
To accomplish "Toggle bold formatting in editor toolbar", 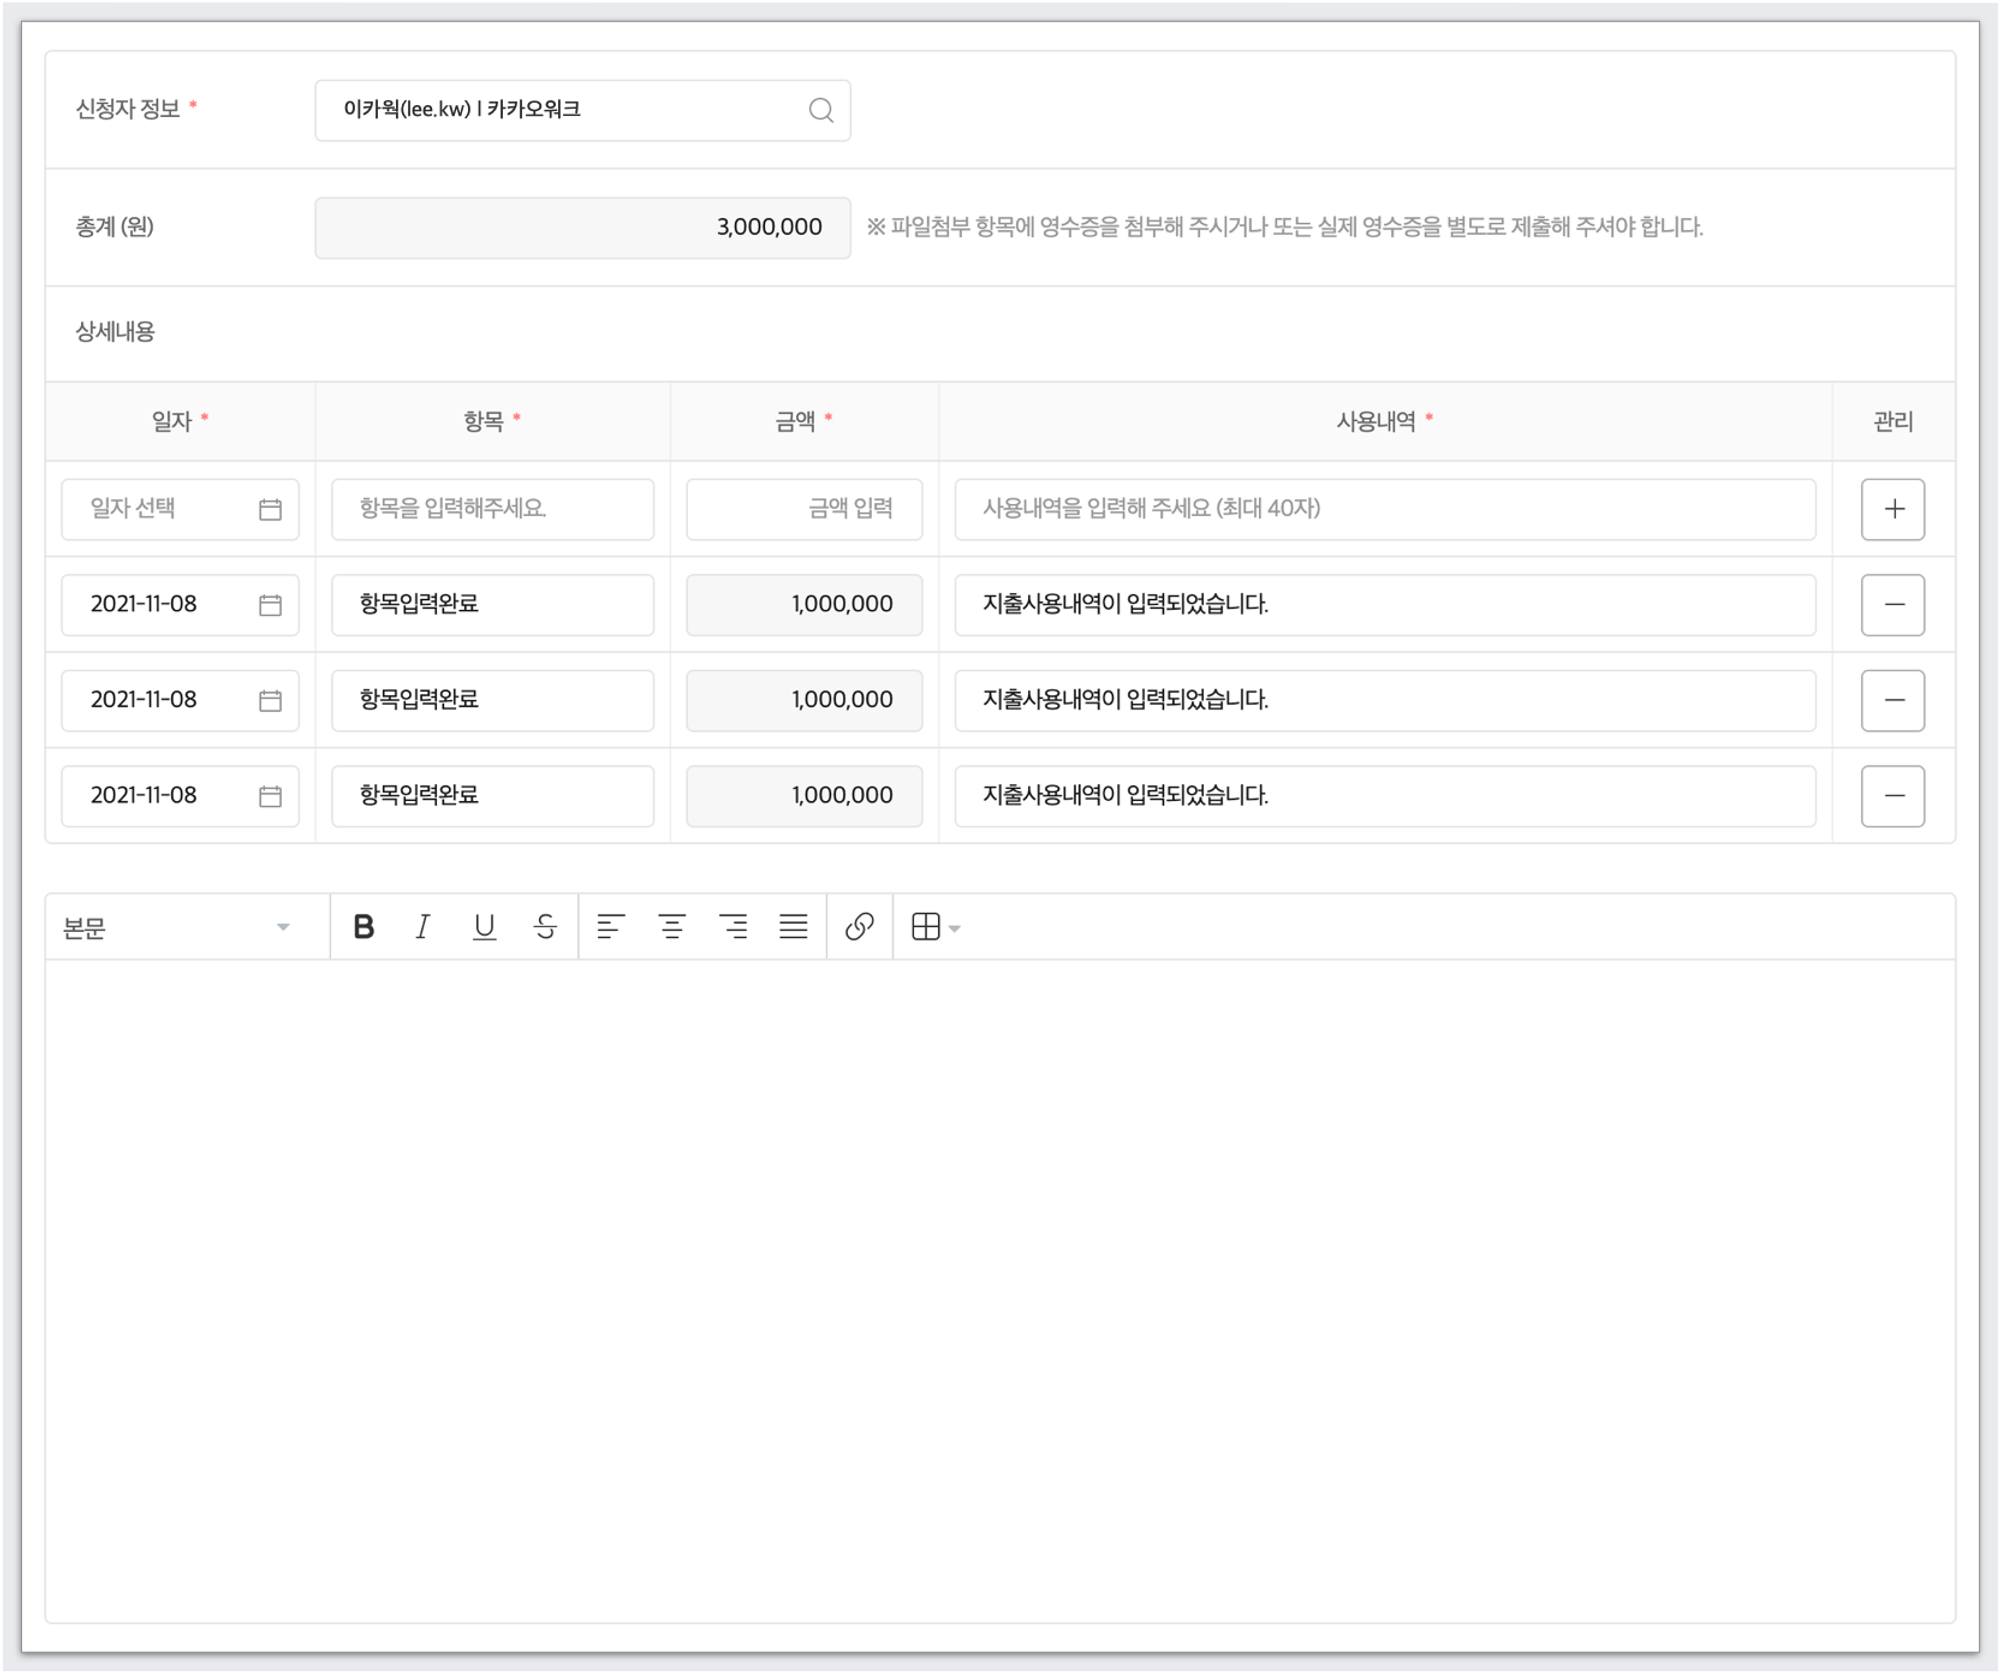I will click(x=364, y=927).
